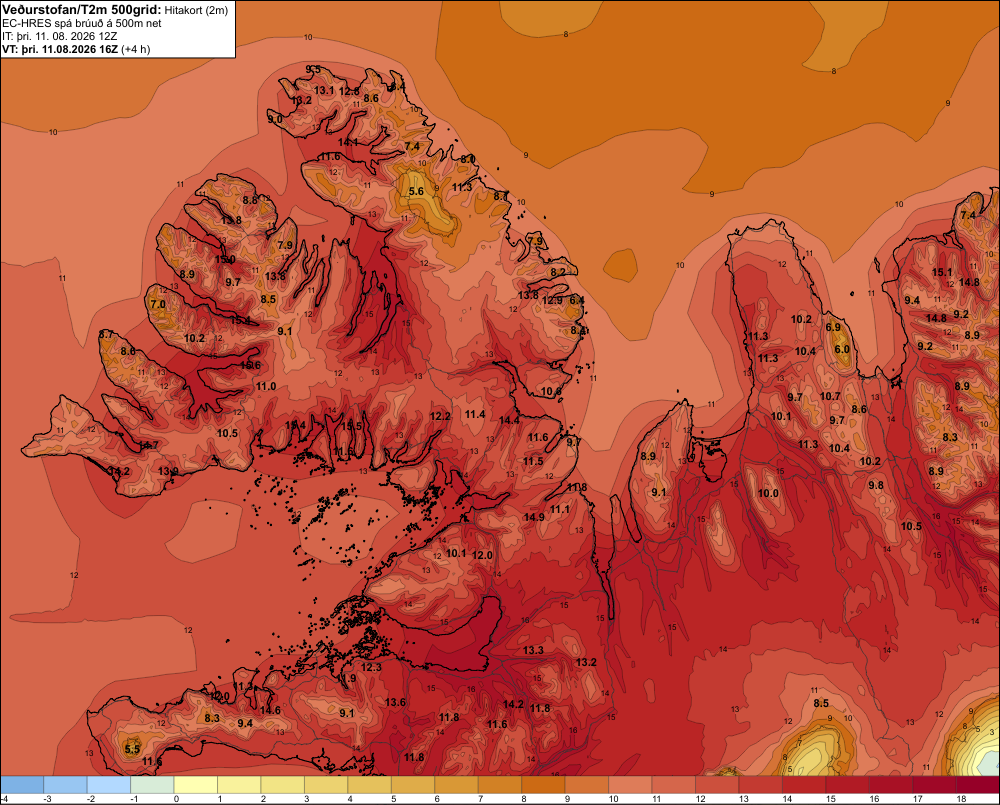Click the 9.8 temperature label
The image size is (1000, 805).
pos(876,485)
